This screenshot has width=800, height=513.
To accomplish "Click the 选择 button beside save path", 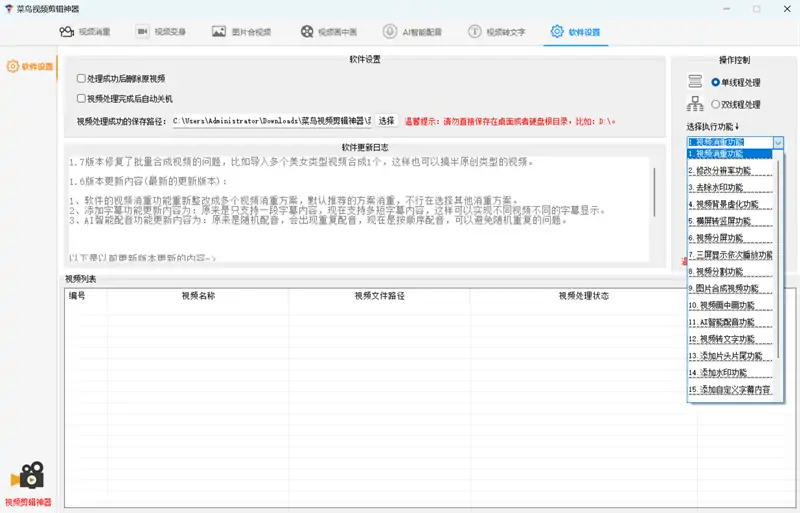I will [x=387, y=121].
